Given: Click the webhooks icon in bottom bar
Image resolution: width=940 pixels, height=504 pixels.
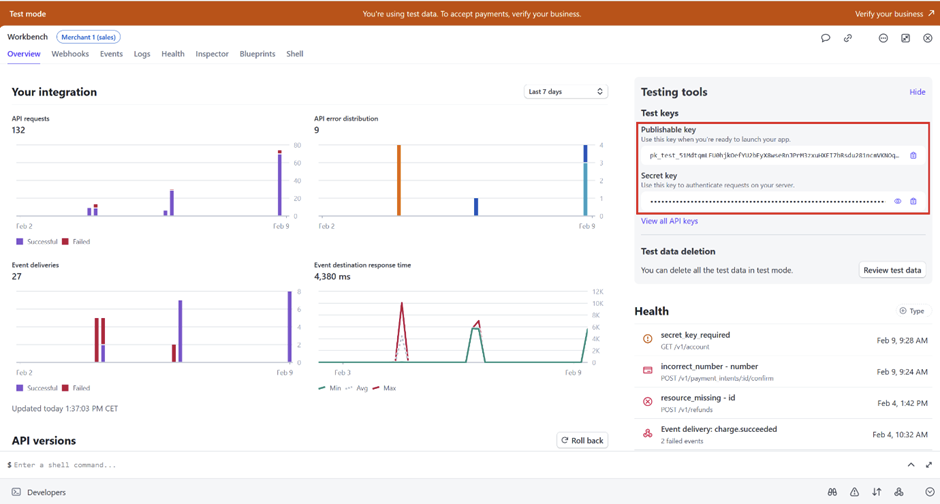Looking at the screenshot, I should coord(899,492).
